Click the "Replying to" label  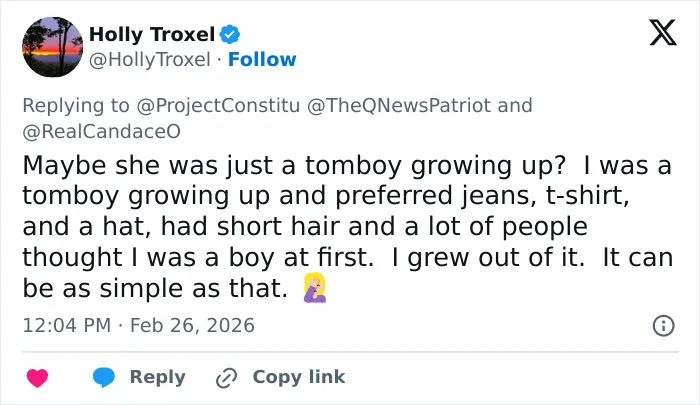[x=76, y=106]
